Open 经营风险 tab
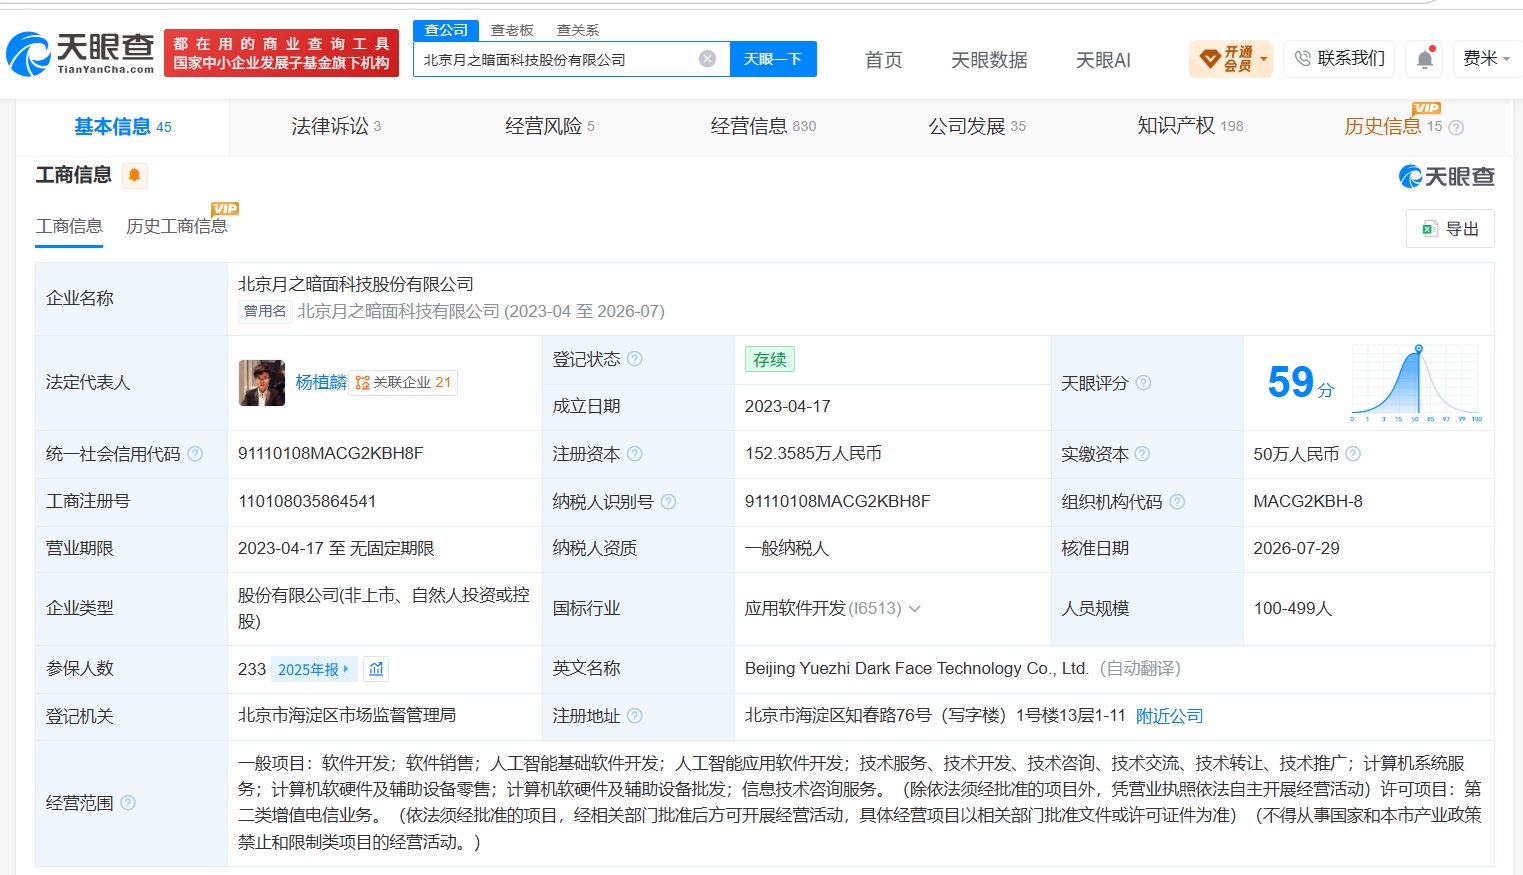This screenshot has width=1523, height=875. click(550, 126)
